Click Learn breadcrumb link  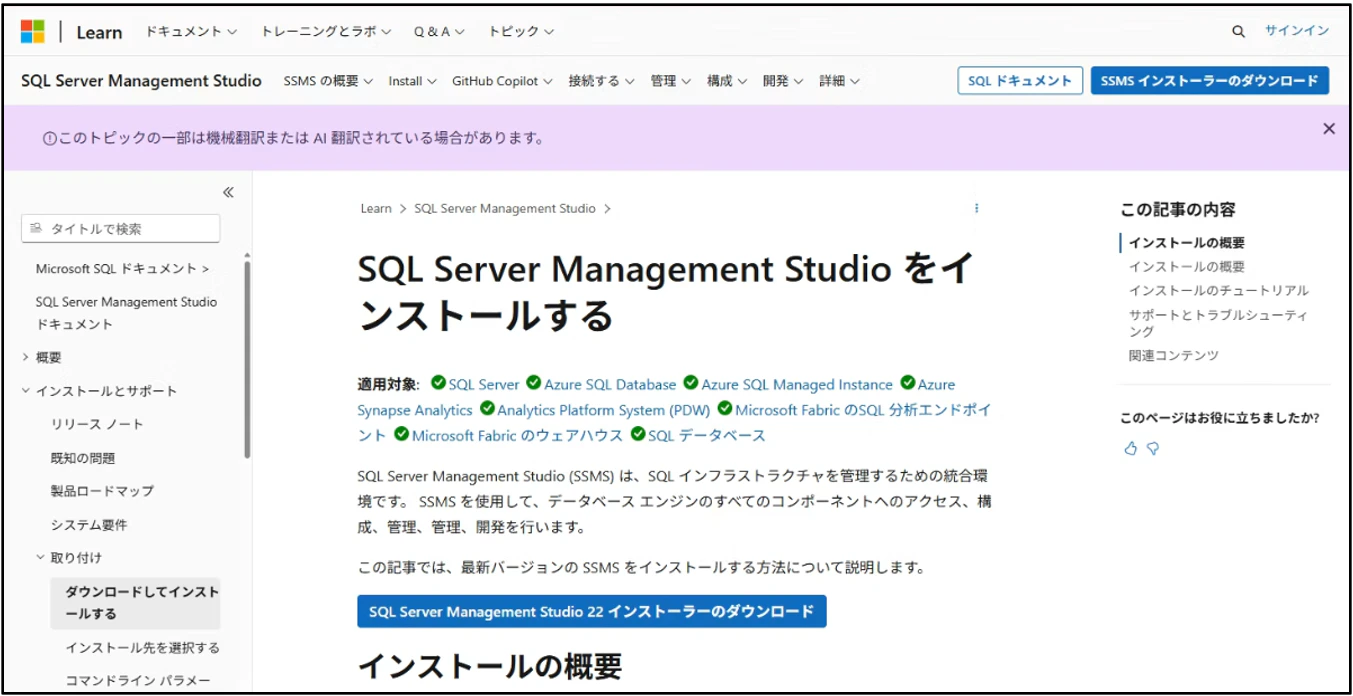click(376, 209)
